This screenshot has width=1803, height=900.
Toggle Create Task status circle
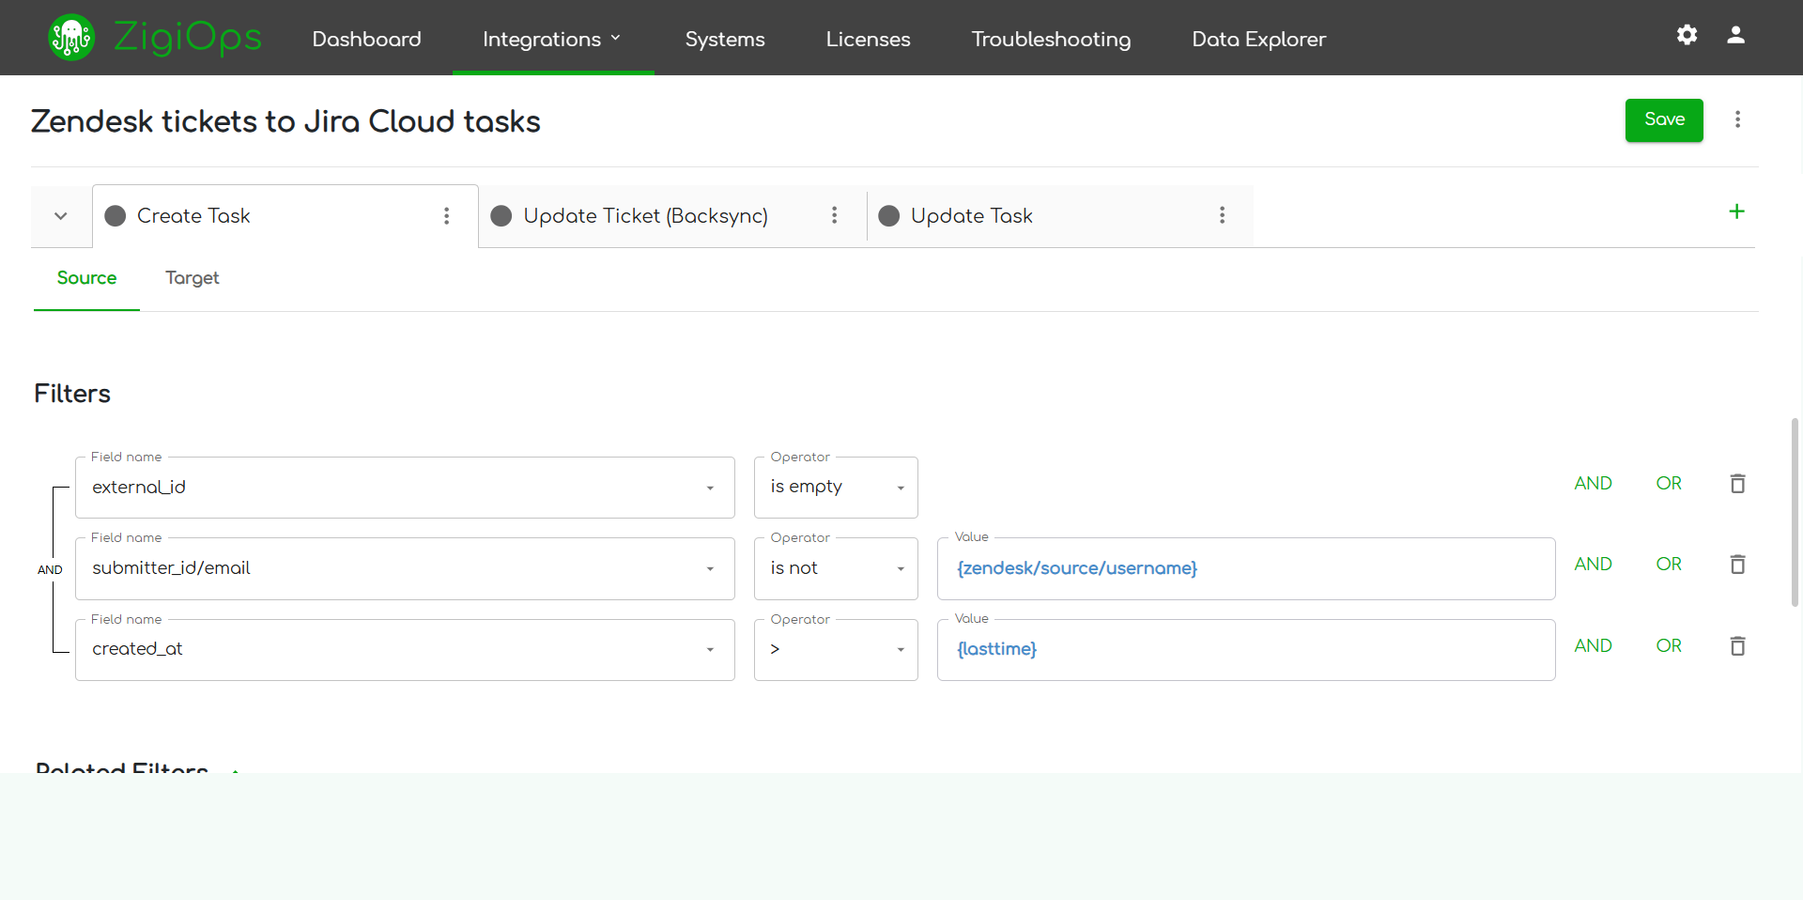click(x=115, y=216)
